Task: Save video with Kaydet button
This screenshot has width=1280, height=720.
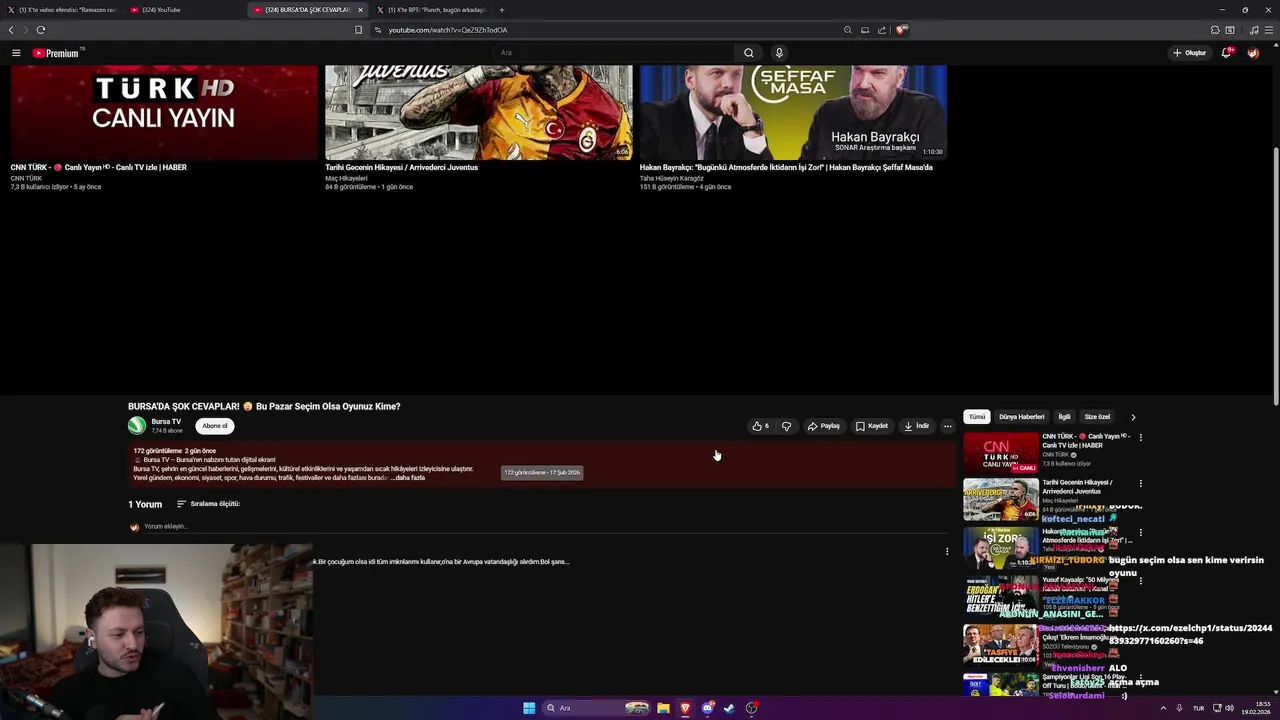Action: 872,426
